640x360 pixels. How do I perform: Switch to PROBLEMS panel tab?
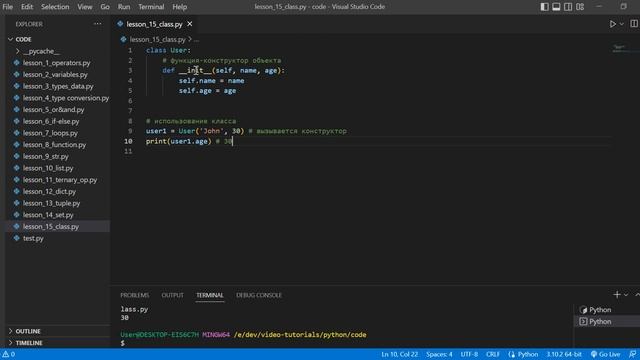(x=135, y=295)
